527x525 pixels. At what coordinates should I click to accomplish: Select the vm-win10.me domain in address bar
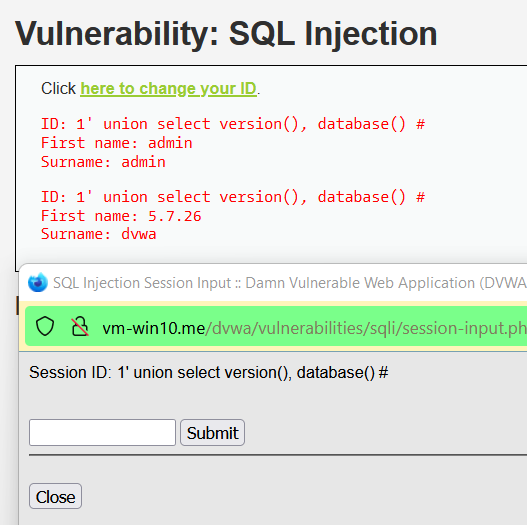154,328
